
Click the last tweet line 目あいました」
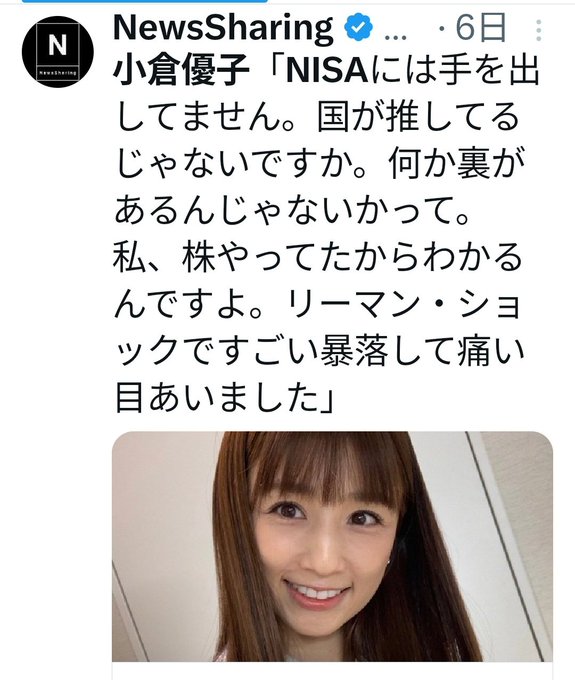[x=224, y=397]
